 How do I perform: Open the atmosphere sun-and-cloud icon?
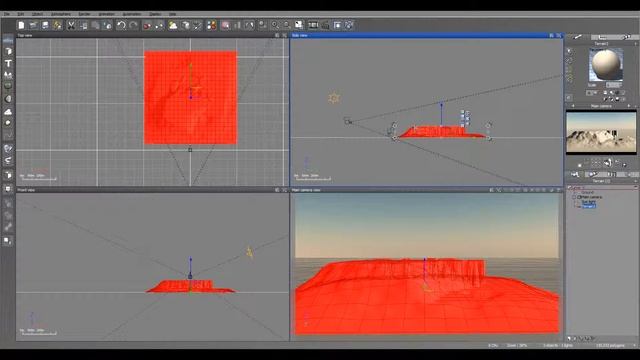(x=173, y=25)
